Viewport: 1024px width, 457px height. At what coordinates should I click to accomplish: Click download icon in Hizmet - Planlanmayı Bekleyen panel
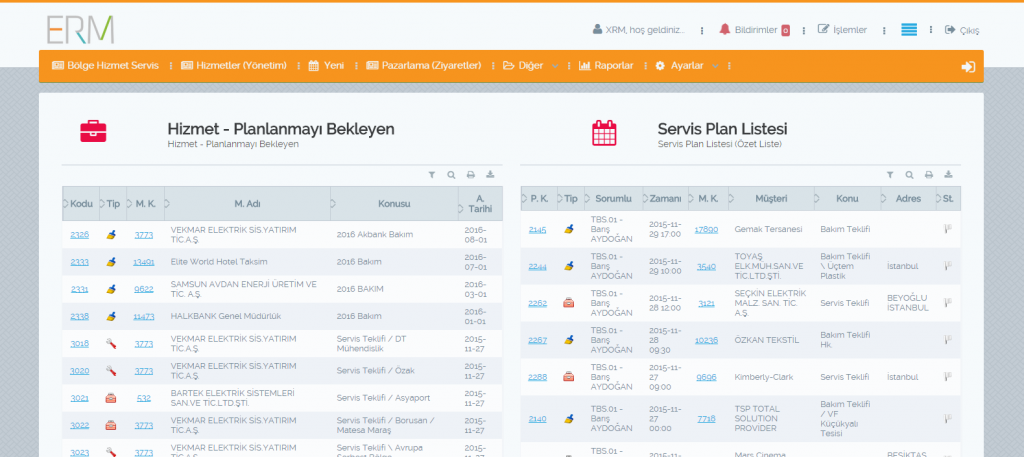coord(490,175)
